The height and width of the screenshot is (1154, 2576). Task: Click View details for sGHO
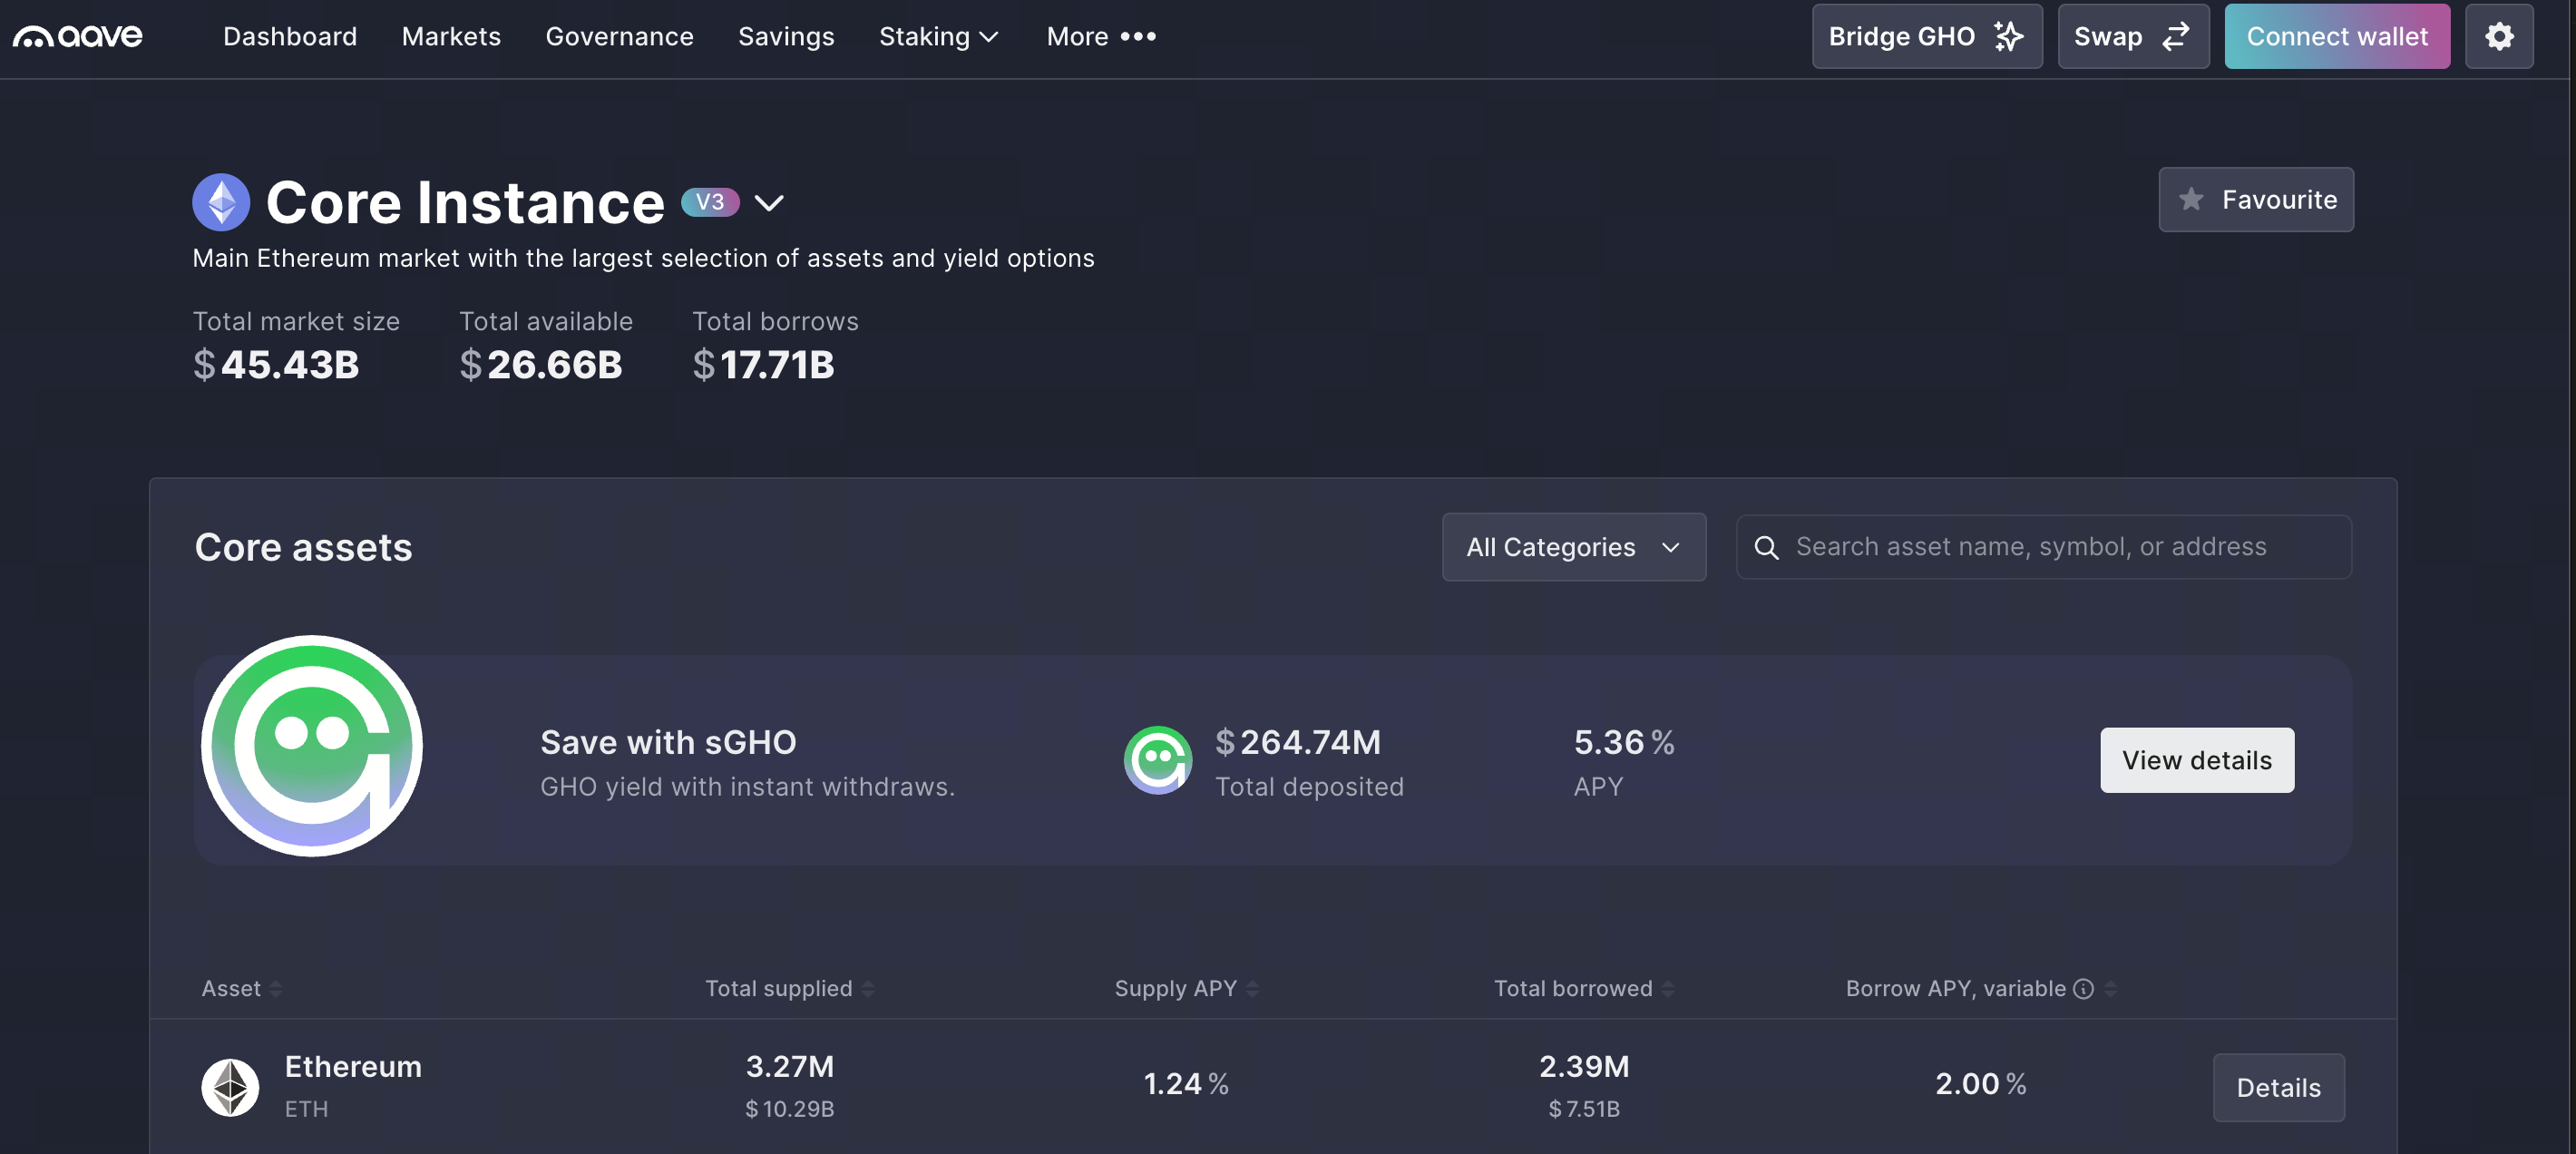click(2196, 760)
